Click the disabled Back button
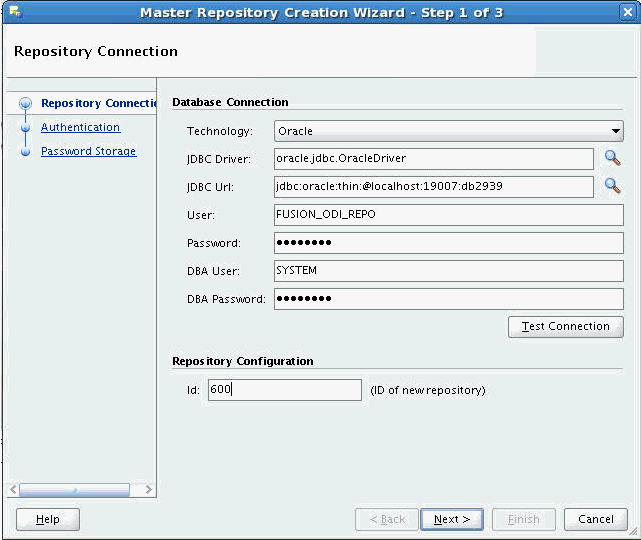Viewport: 641px width, 540px height. 387,519
